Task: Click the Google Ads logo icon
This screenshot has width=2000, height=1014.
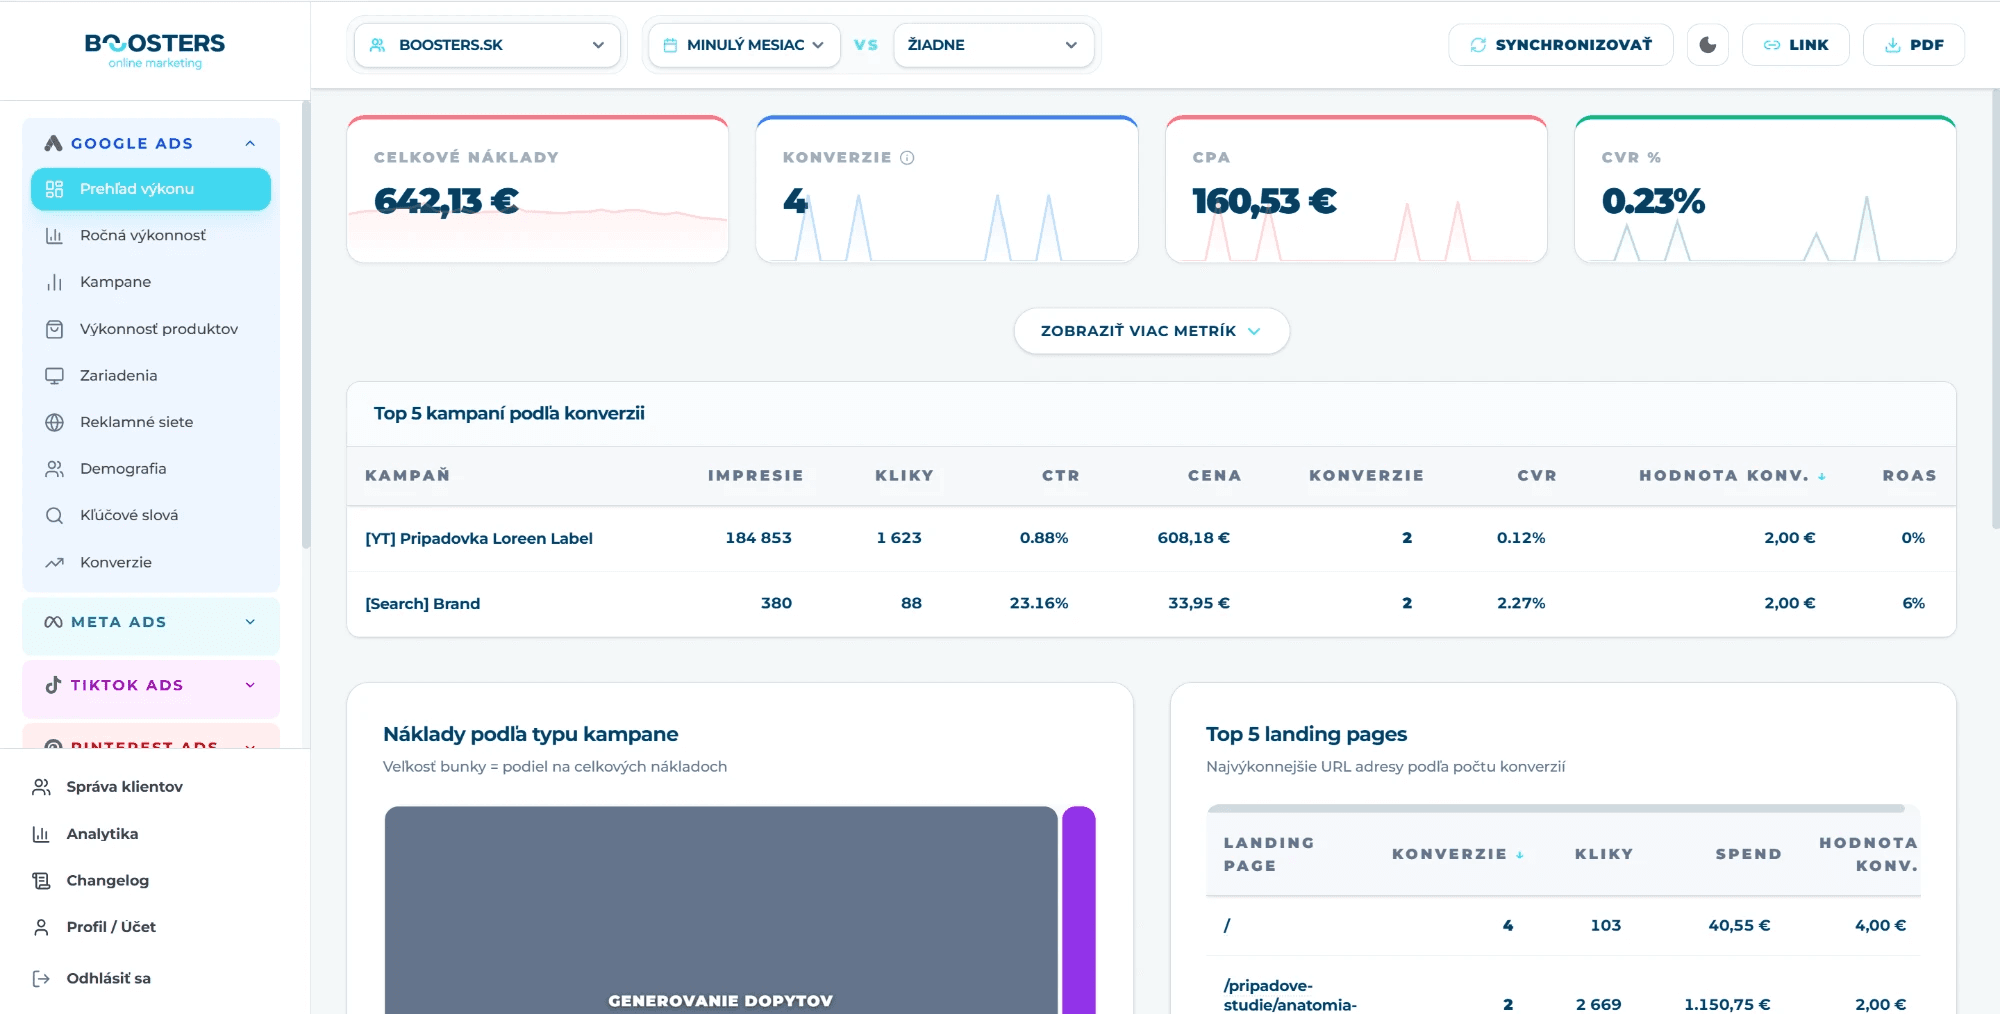Action: [53, 143]
